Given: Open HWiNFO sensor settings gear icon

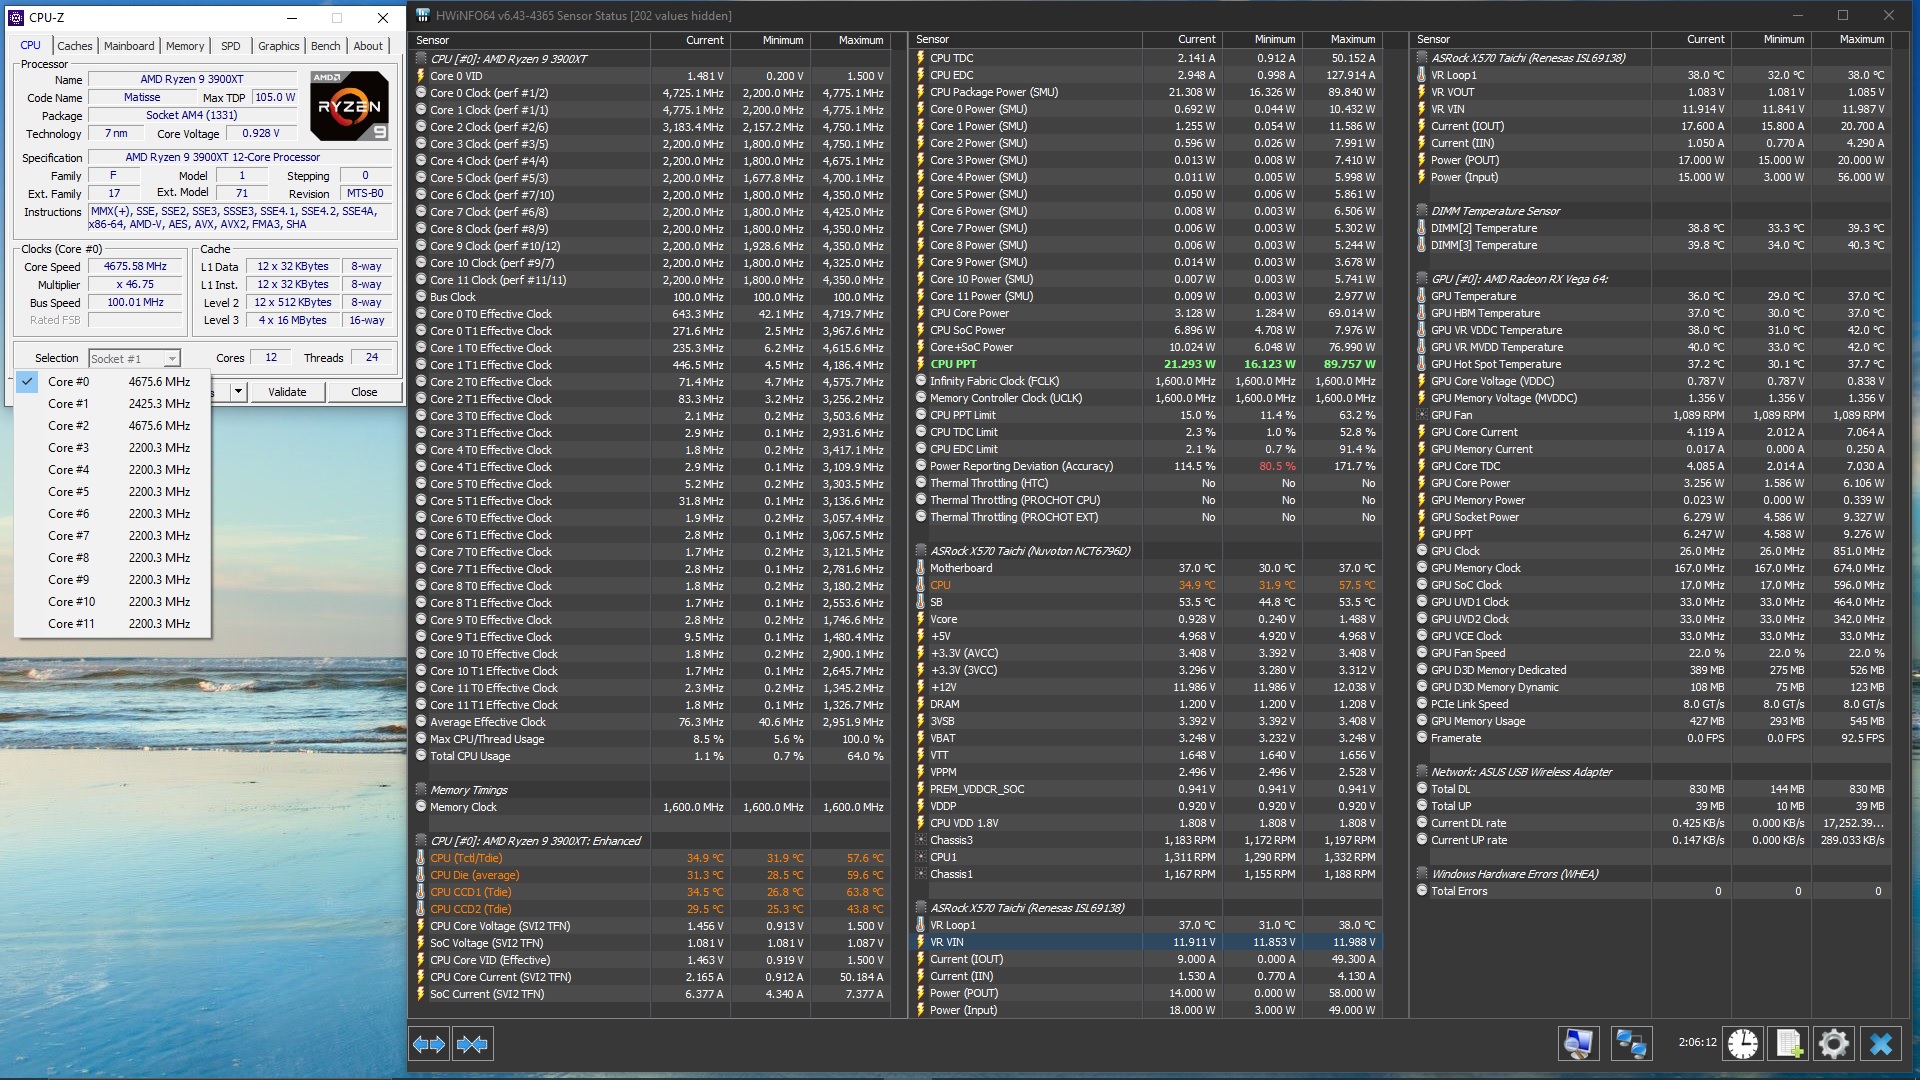Looking at the screenshot, I should (x=1834, y=1044).
